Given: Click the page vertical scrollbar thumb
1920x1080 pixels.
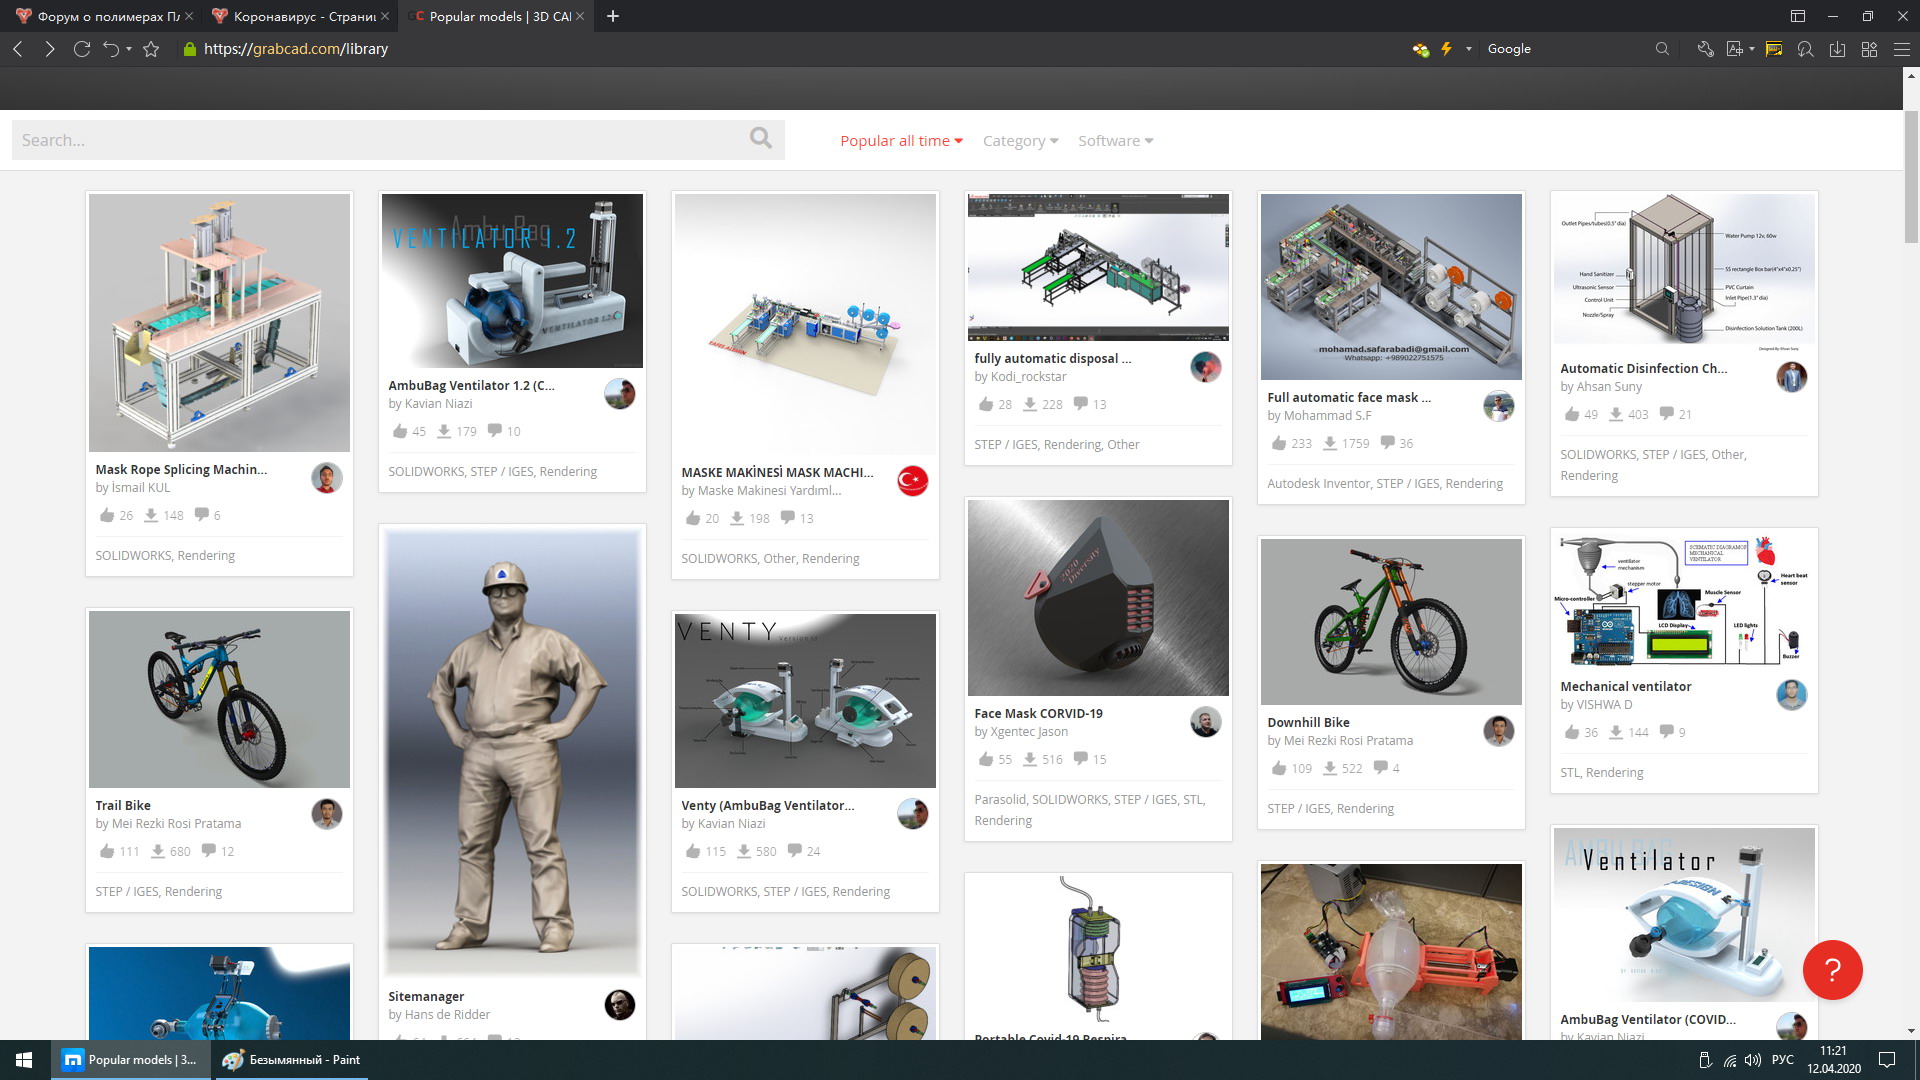Looking at the screenshot, I should (x=1911, y=175).
